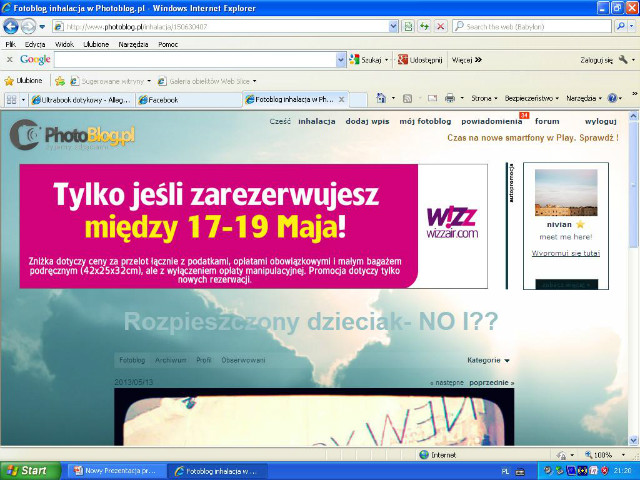Click the Wizz Air banner advertisement
The width and height of the screenshot is (640, 480).
click(x=253, y=226)
